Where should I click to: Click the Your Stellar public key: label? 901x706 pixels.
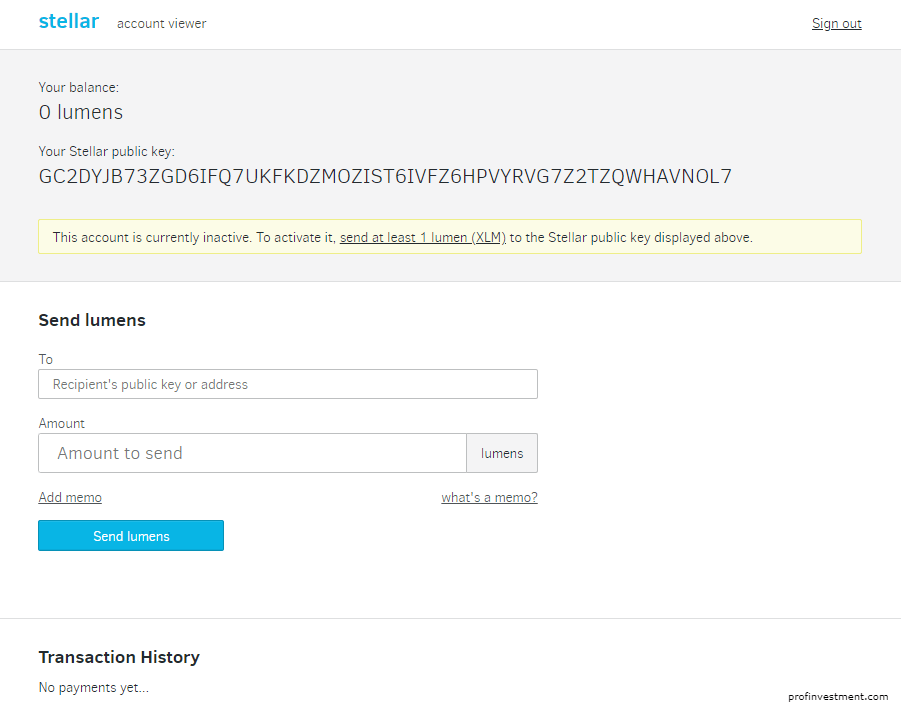point(106,151)
